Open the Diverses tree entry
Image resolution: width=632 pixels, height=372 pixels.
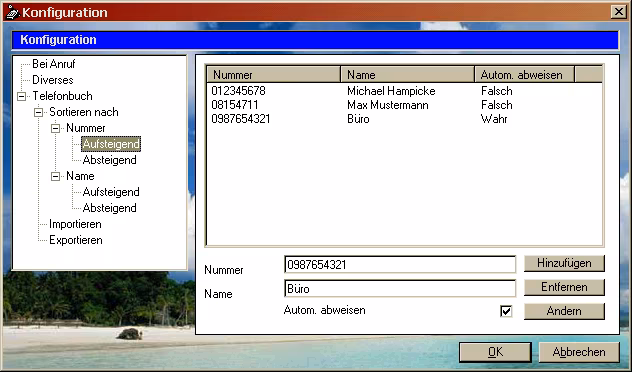pyautogui.click(x=53, y=80)
